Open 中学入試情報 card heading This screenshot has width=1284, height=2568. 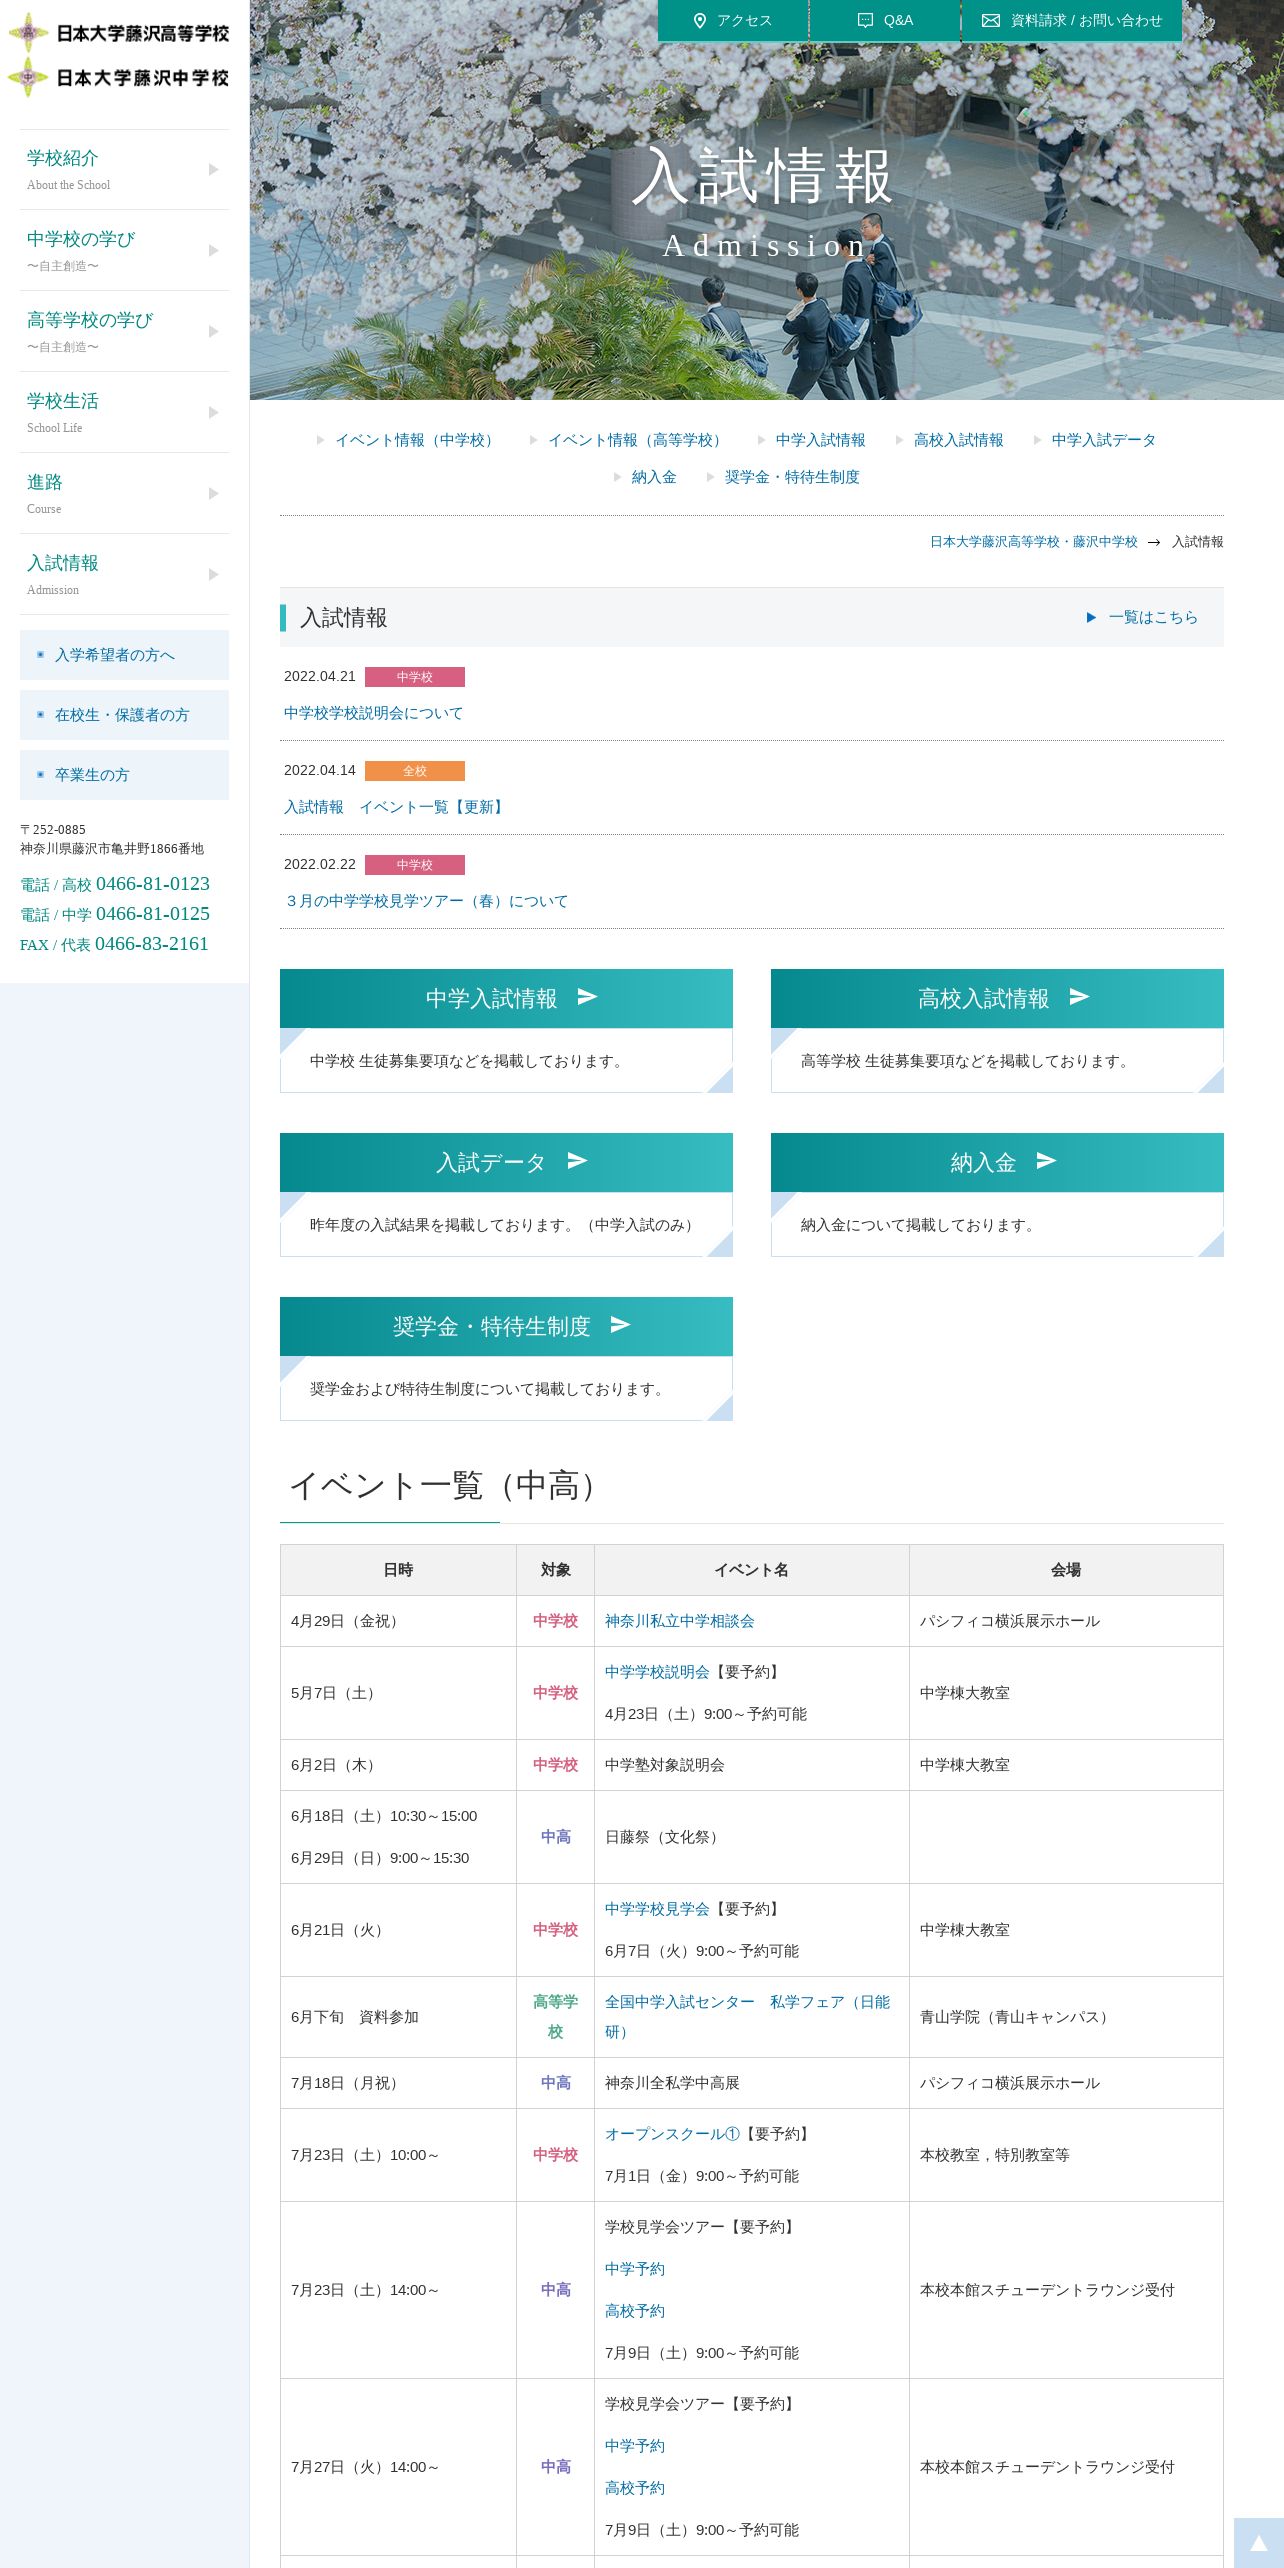point(506,998)
